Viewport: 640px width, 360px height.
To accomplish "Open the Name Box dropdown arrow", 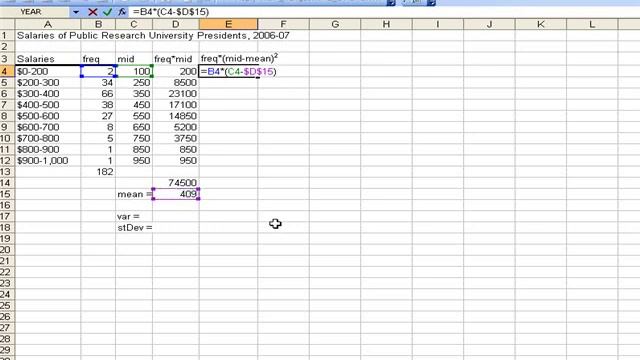I will [76, 12].
